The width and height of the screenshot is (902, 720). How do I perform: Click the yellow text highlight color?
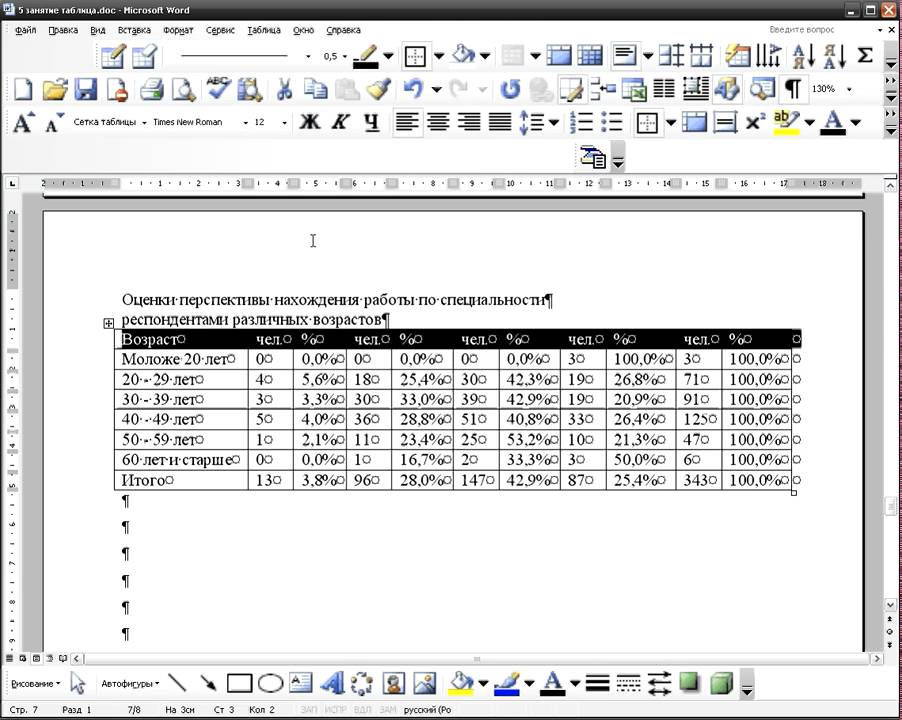point(787,123)
